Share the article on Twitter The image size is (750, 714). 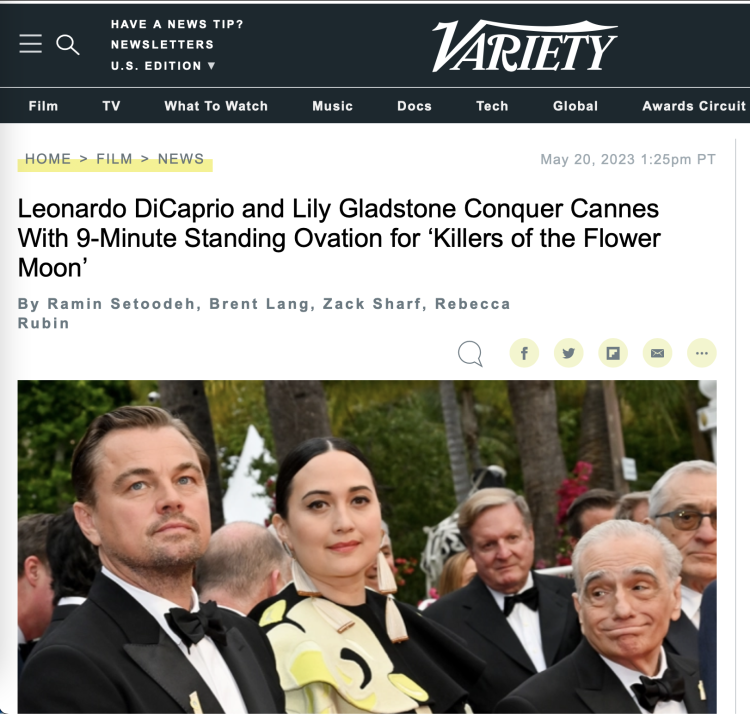pos(569,353)
